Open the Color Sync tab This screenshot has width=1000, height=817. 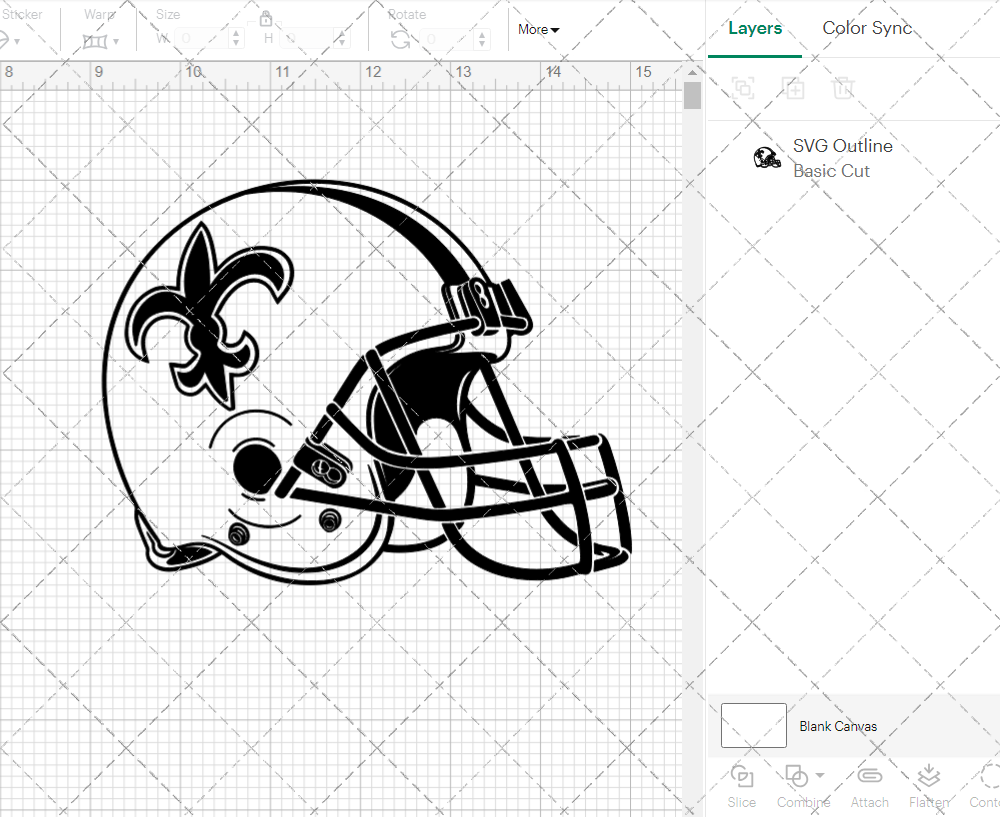[x=867, y=28]
